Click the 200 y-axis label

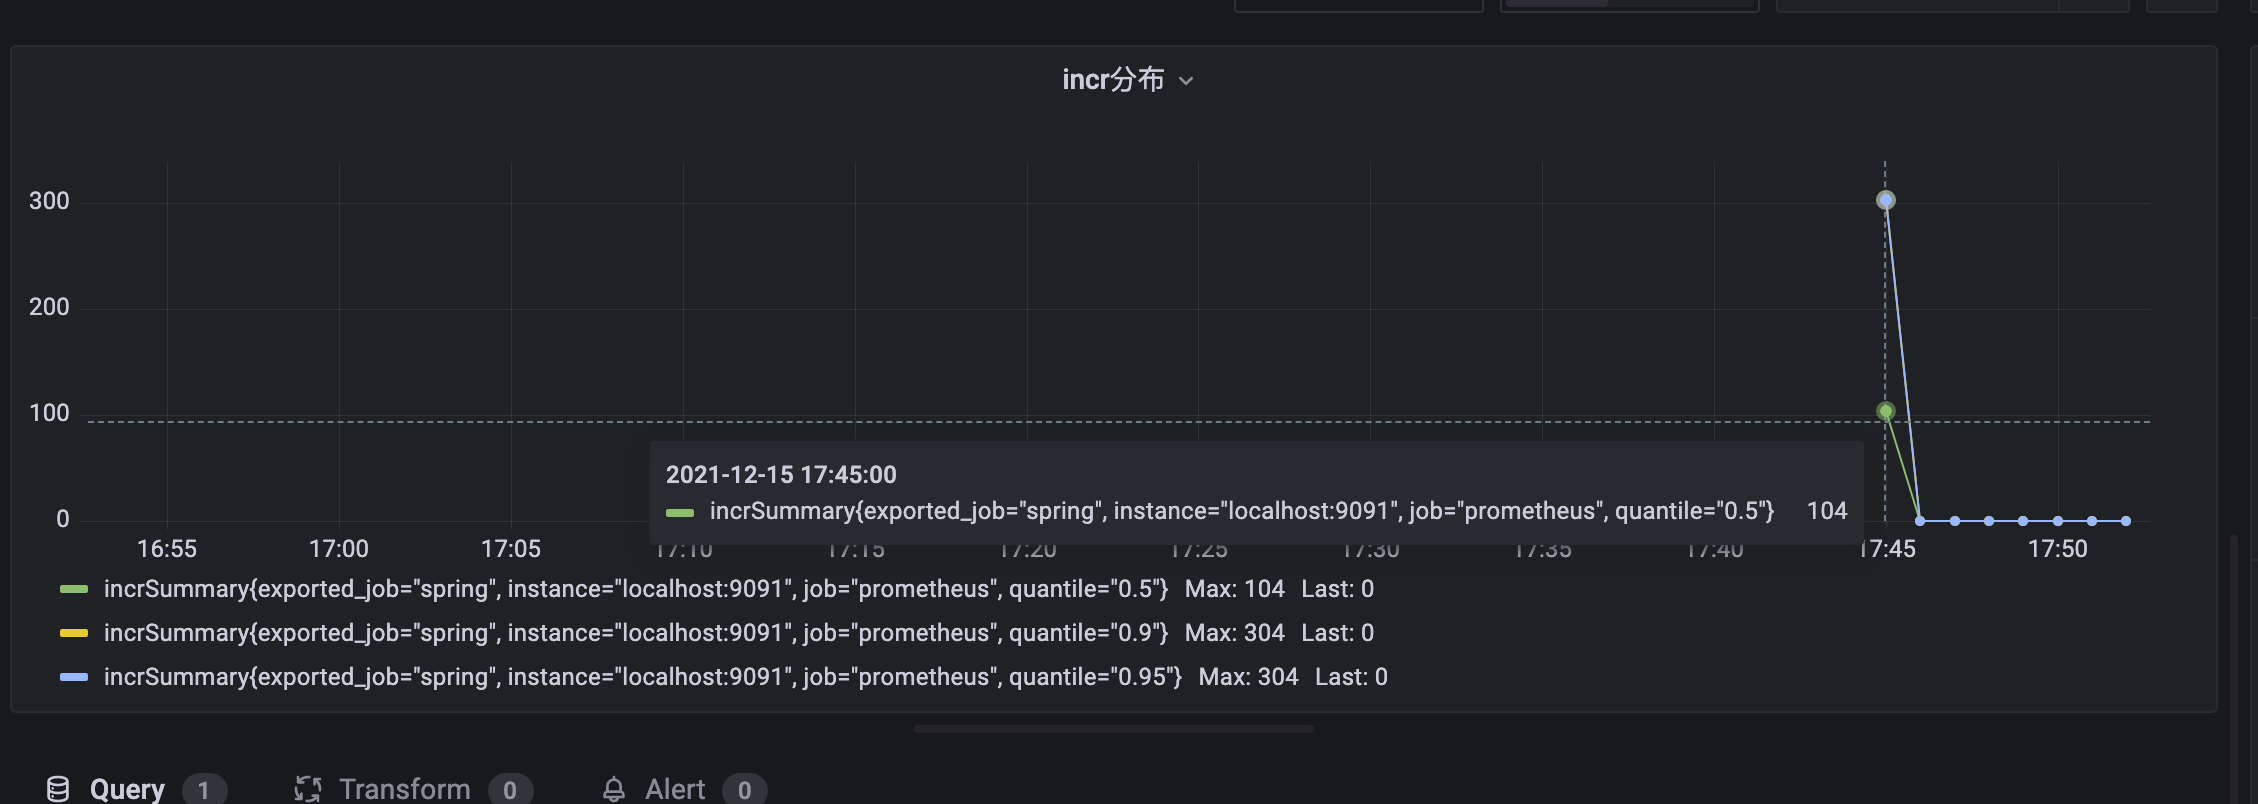pos(49,307)
